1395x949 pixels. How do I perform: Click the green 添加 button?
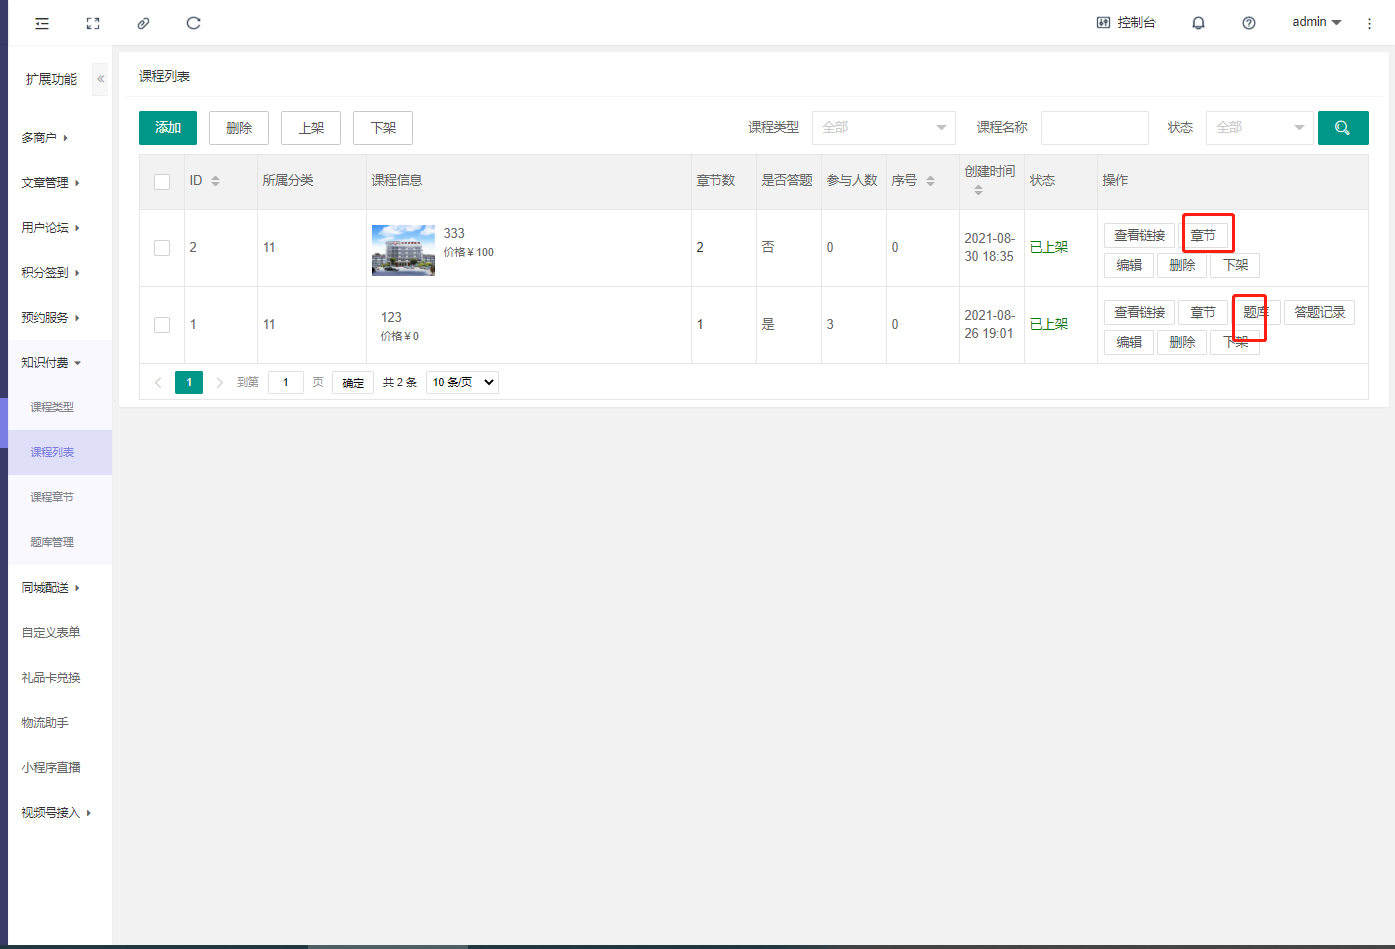click(168, 128)
